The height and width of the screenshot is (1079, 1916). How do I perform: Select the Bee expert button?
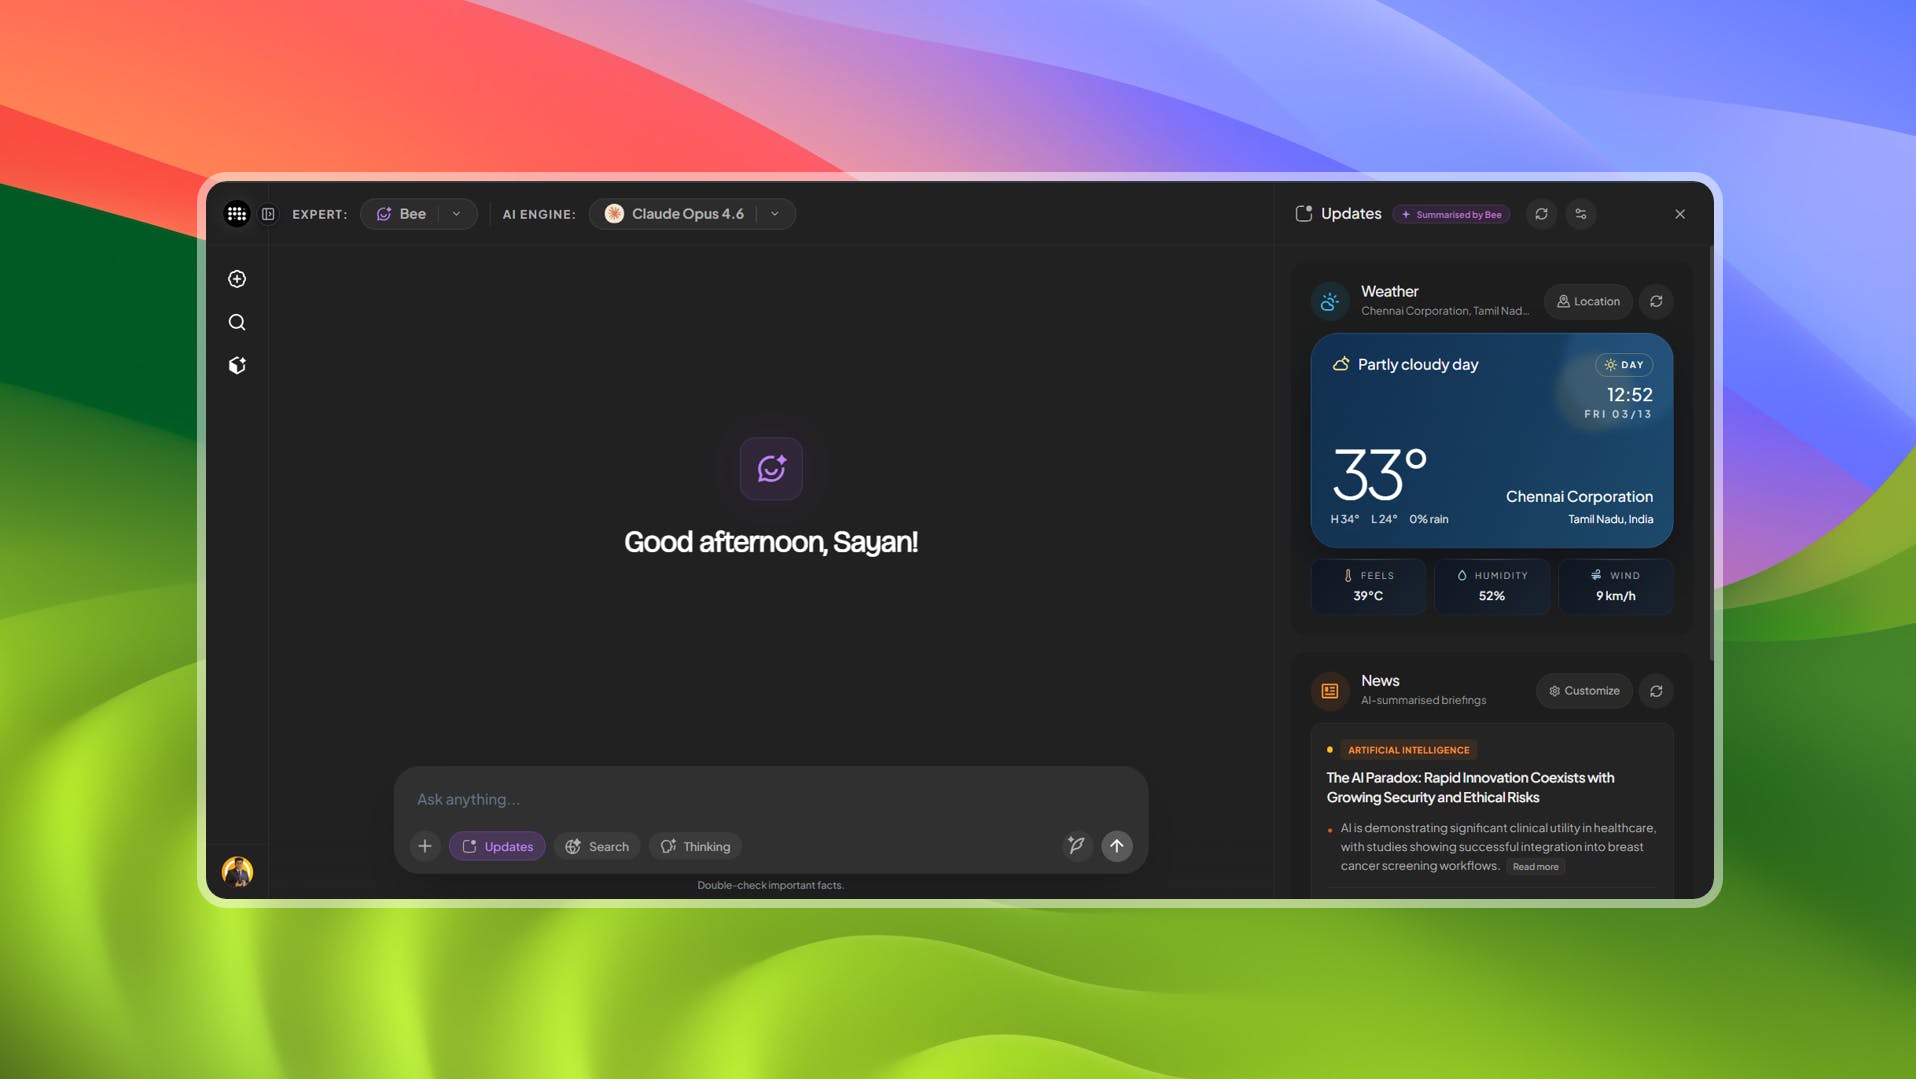[x=401, y=214]
